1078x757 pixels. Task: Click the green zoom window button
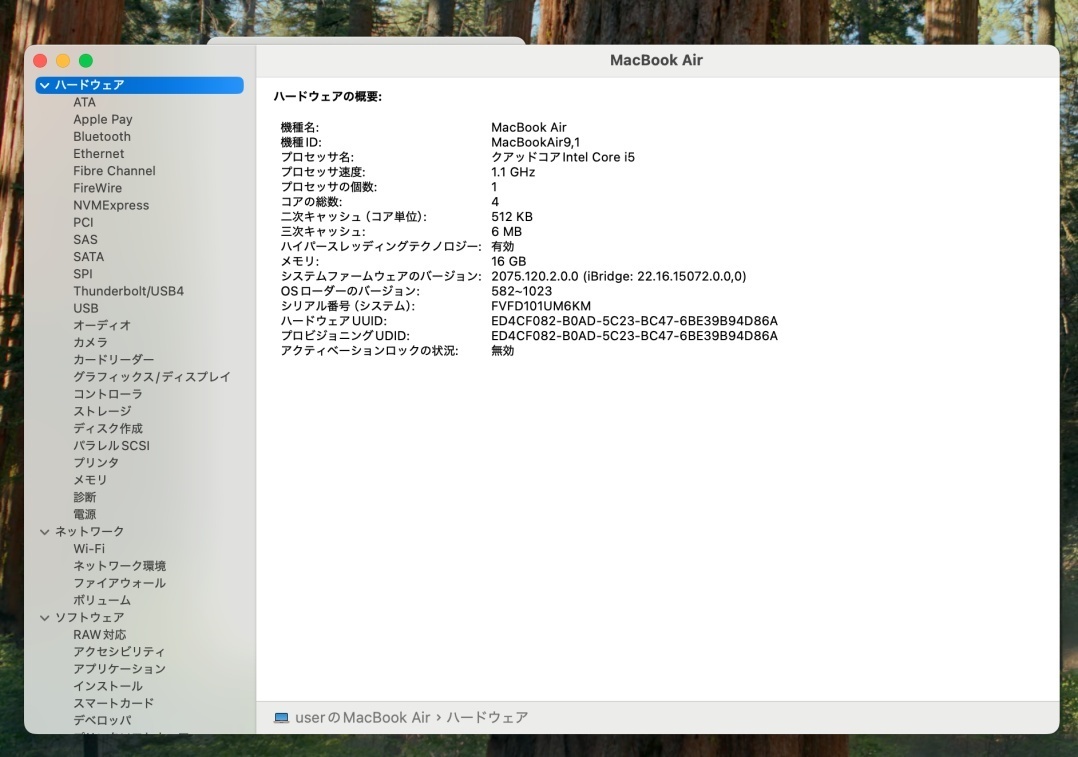point(86,61)
